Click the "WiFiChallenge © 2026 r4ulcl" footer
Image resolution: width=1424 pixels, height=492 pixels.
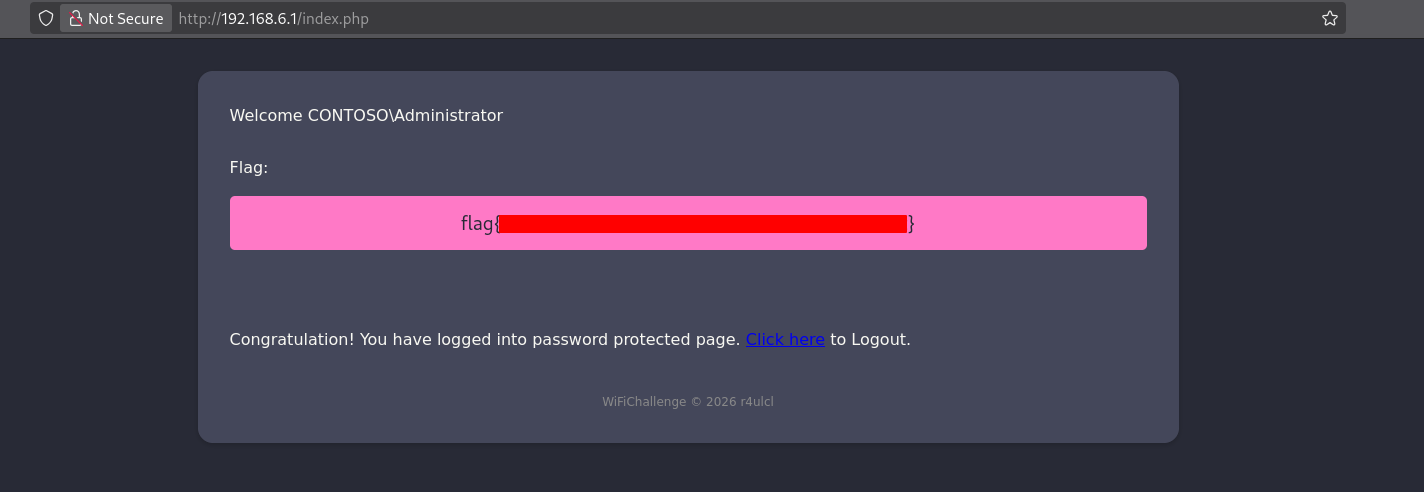[x=688, y=402]
